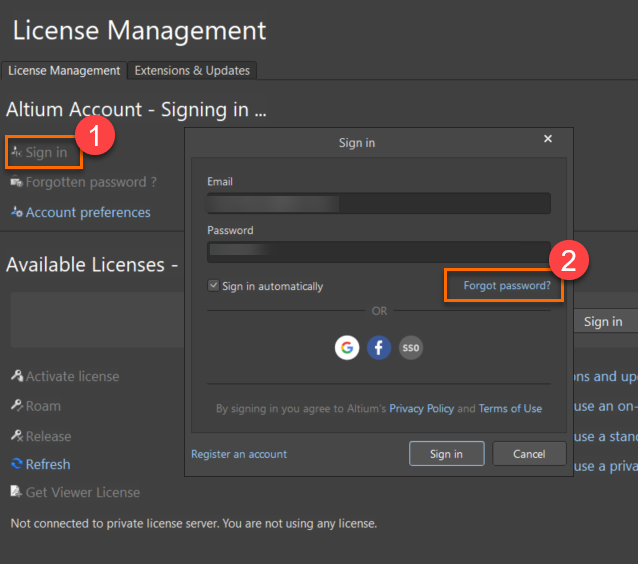Switch to the Extensions & Updates tab
The image size is (638, 564).
(x=193, y=70)
